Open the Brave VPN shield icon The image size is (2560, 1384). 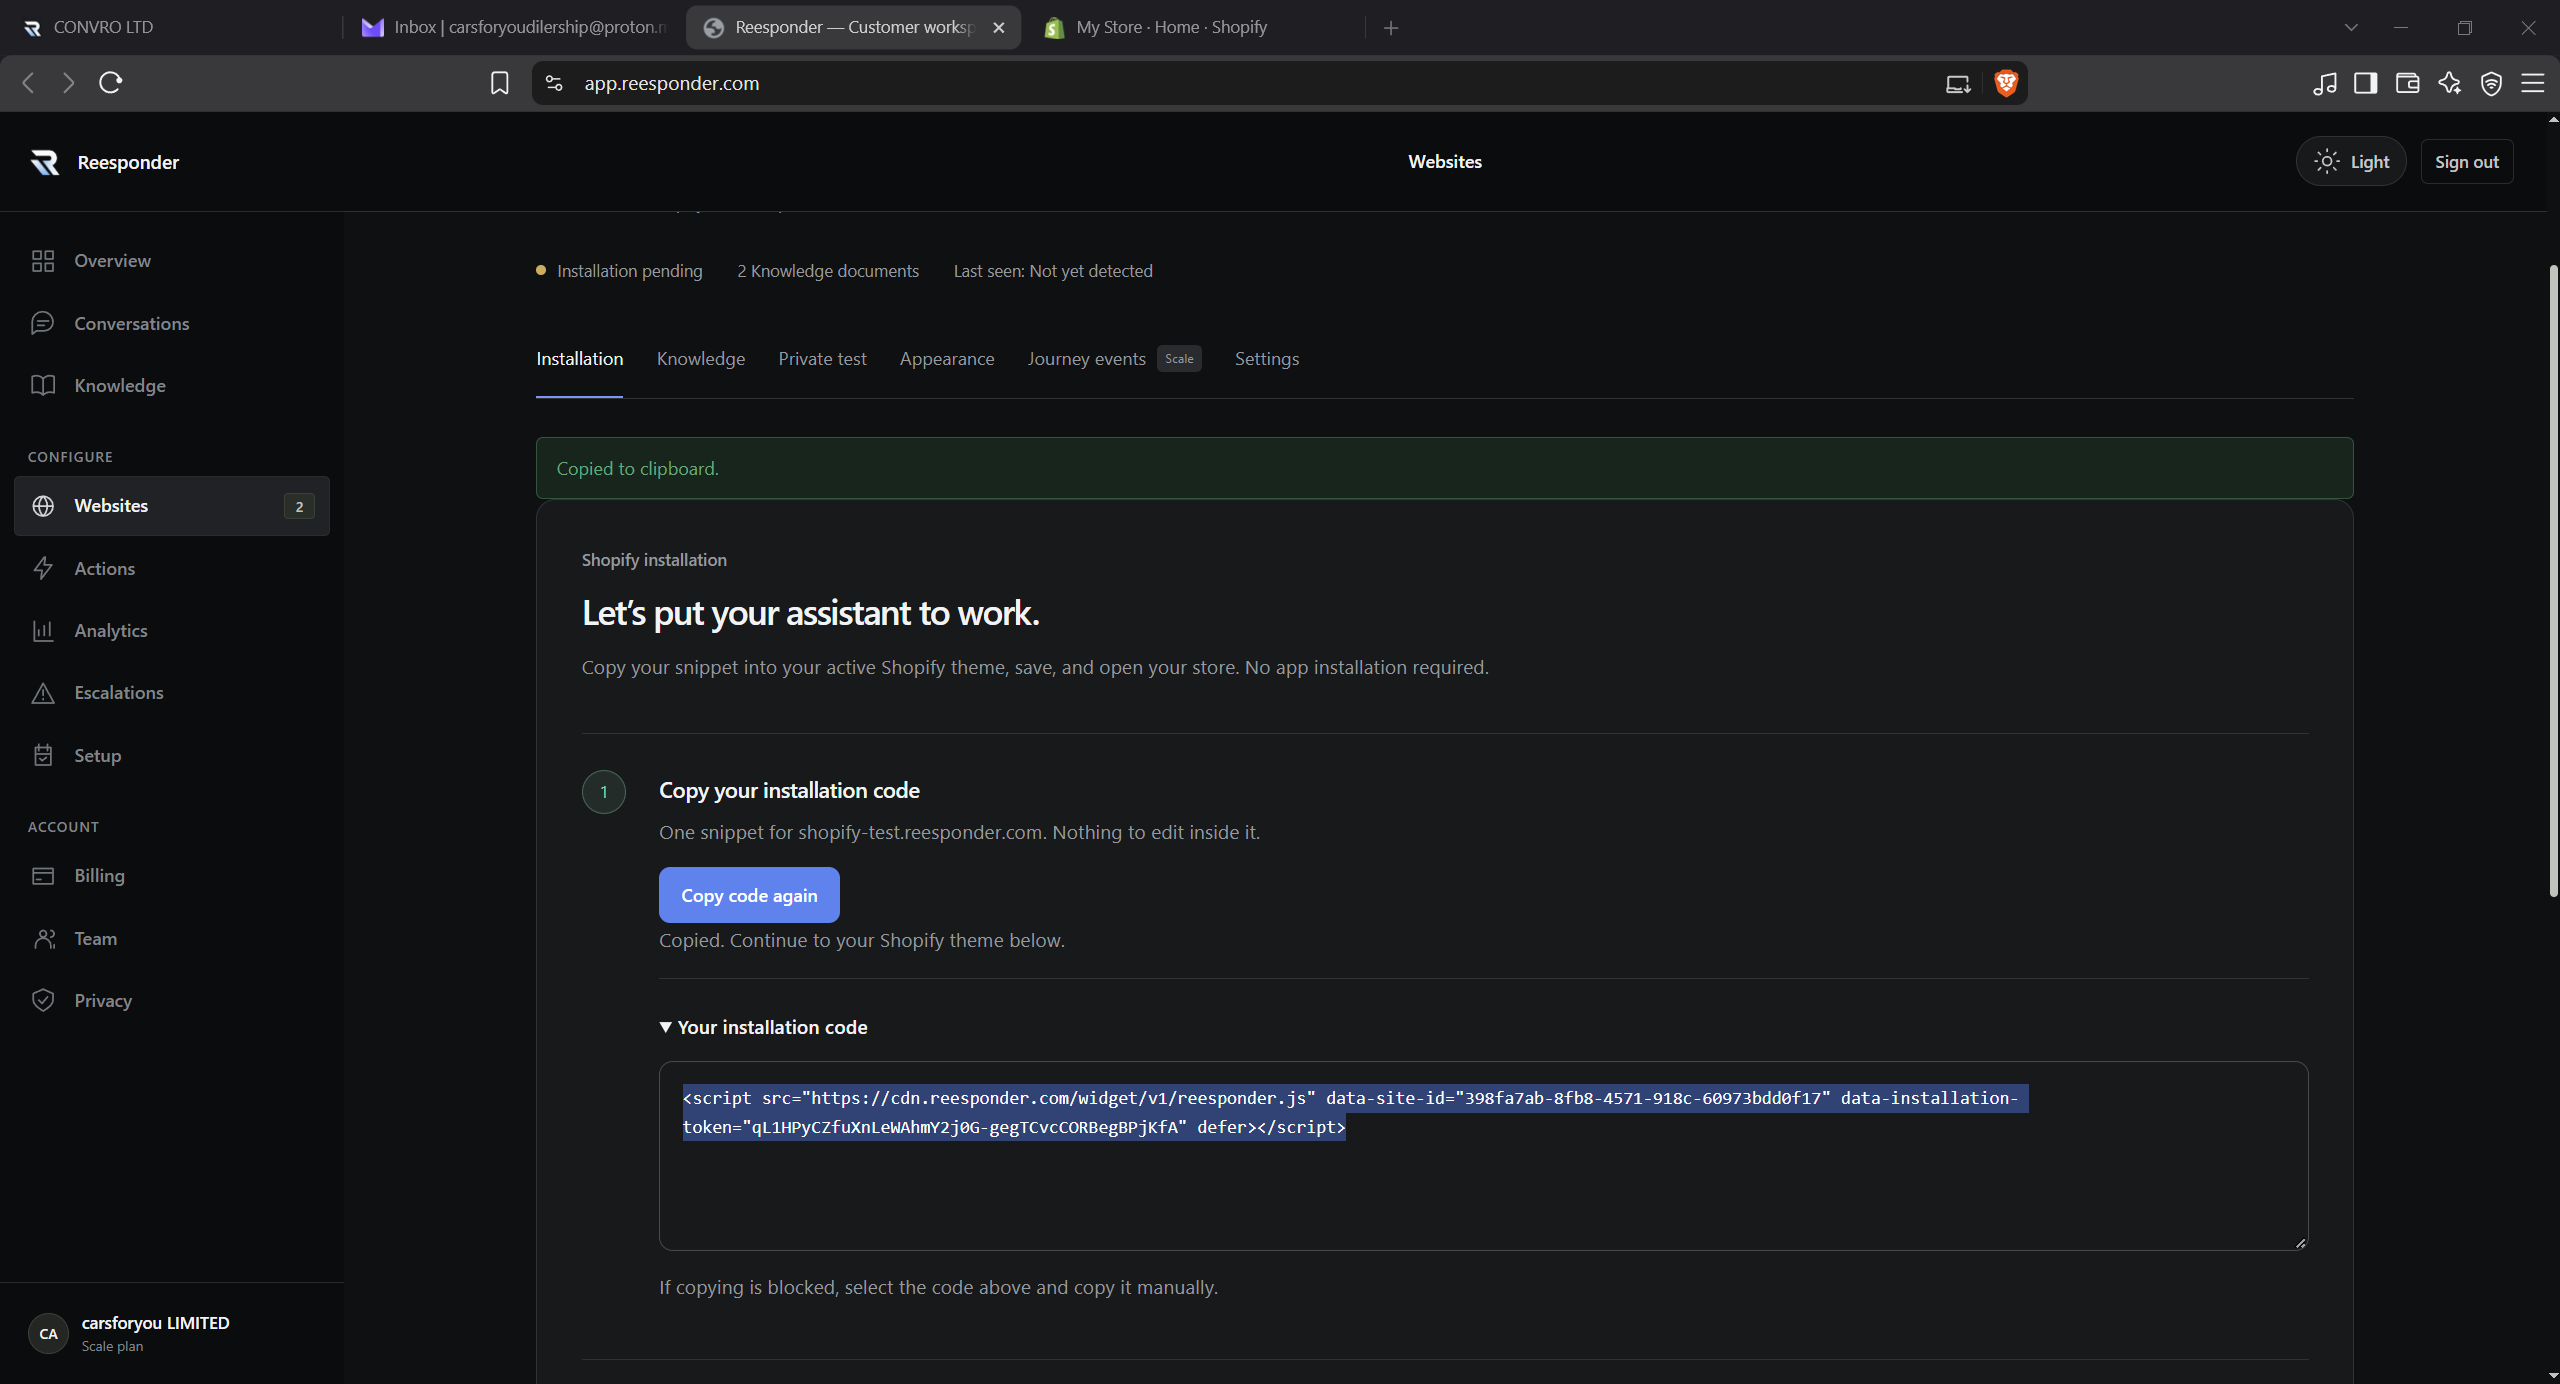click(x=2491, y=84)
